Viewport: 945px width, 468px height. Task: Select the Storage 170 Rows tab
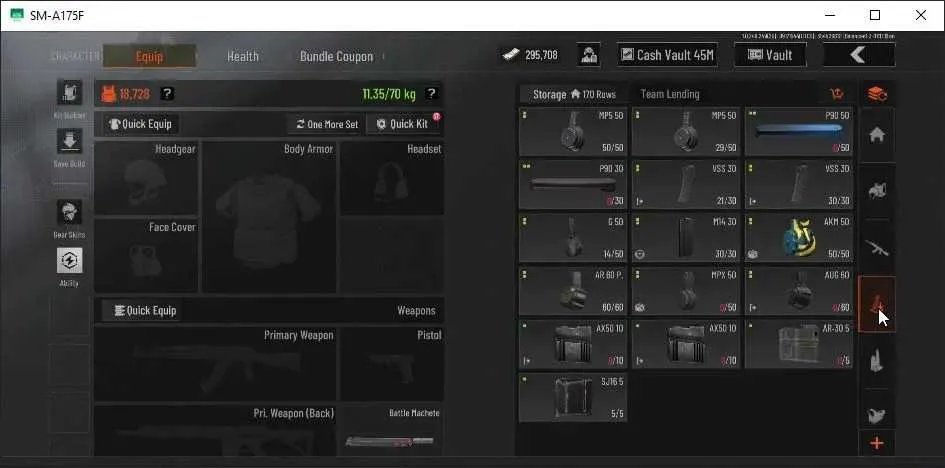click(573, 94)
